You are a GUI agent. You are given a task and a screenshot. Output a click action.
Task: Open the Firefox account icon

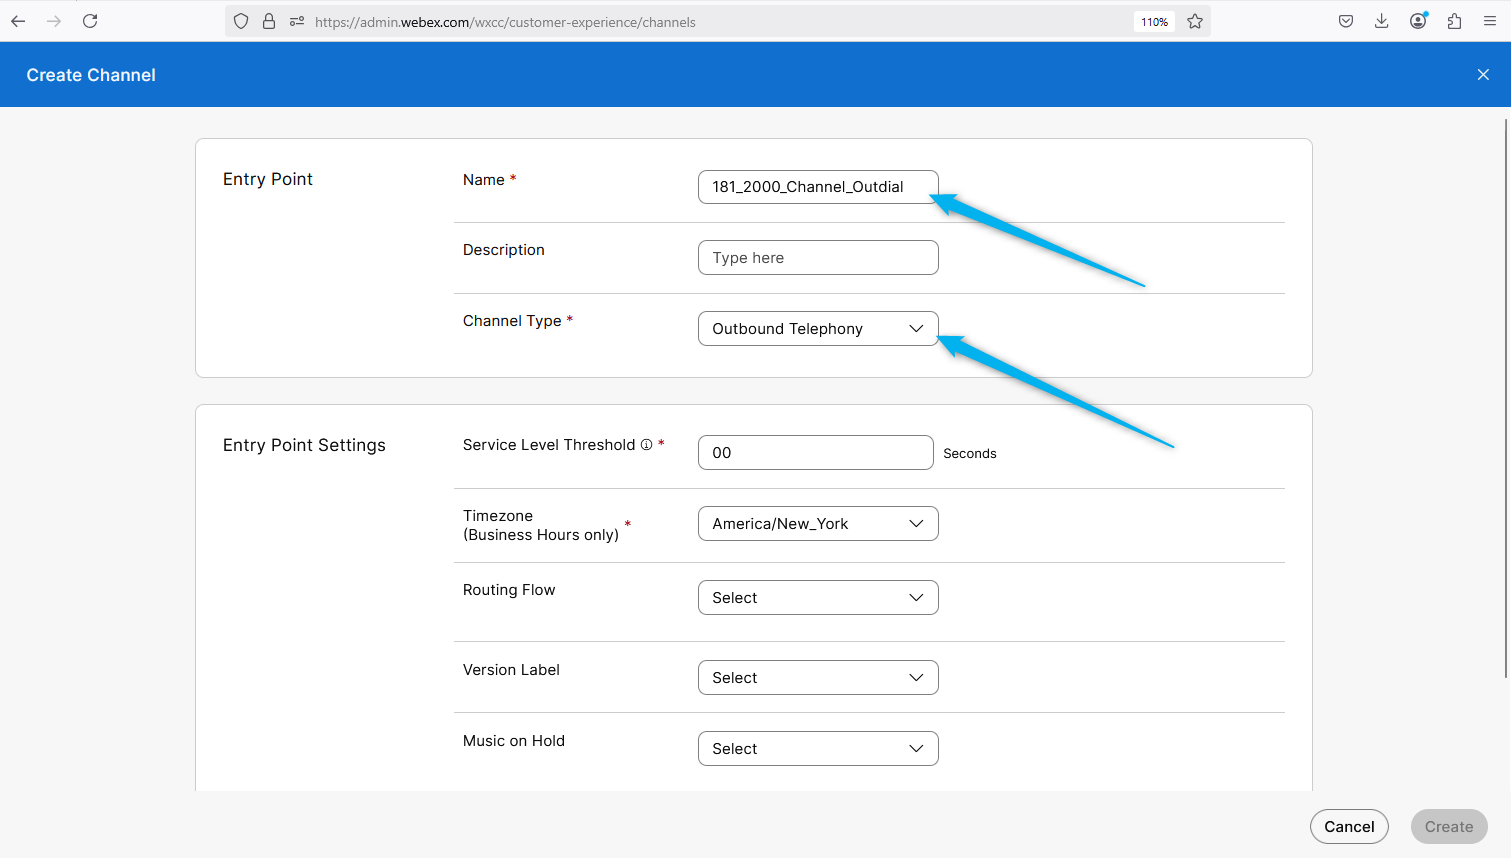click(1418, 21)
